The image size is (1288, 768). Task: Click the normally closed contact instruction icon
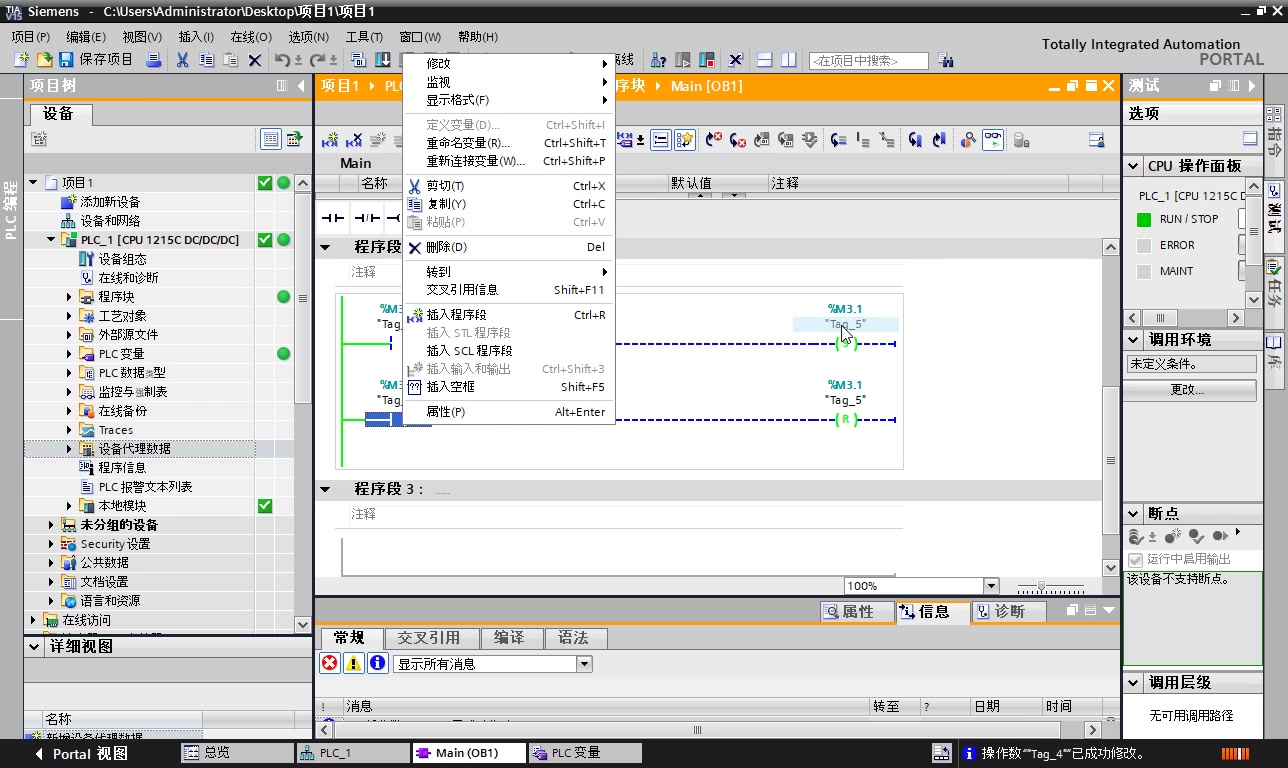[x=367, y=218]
